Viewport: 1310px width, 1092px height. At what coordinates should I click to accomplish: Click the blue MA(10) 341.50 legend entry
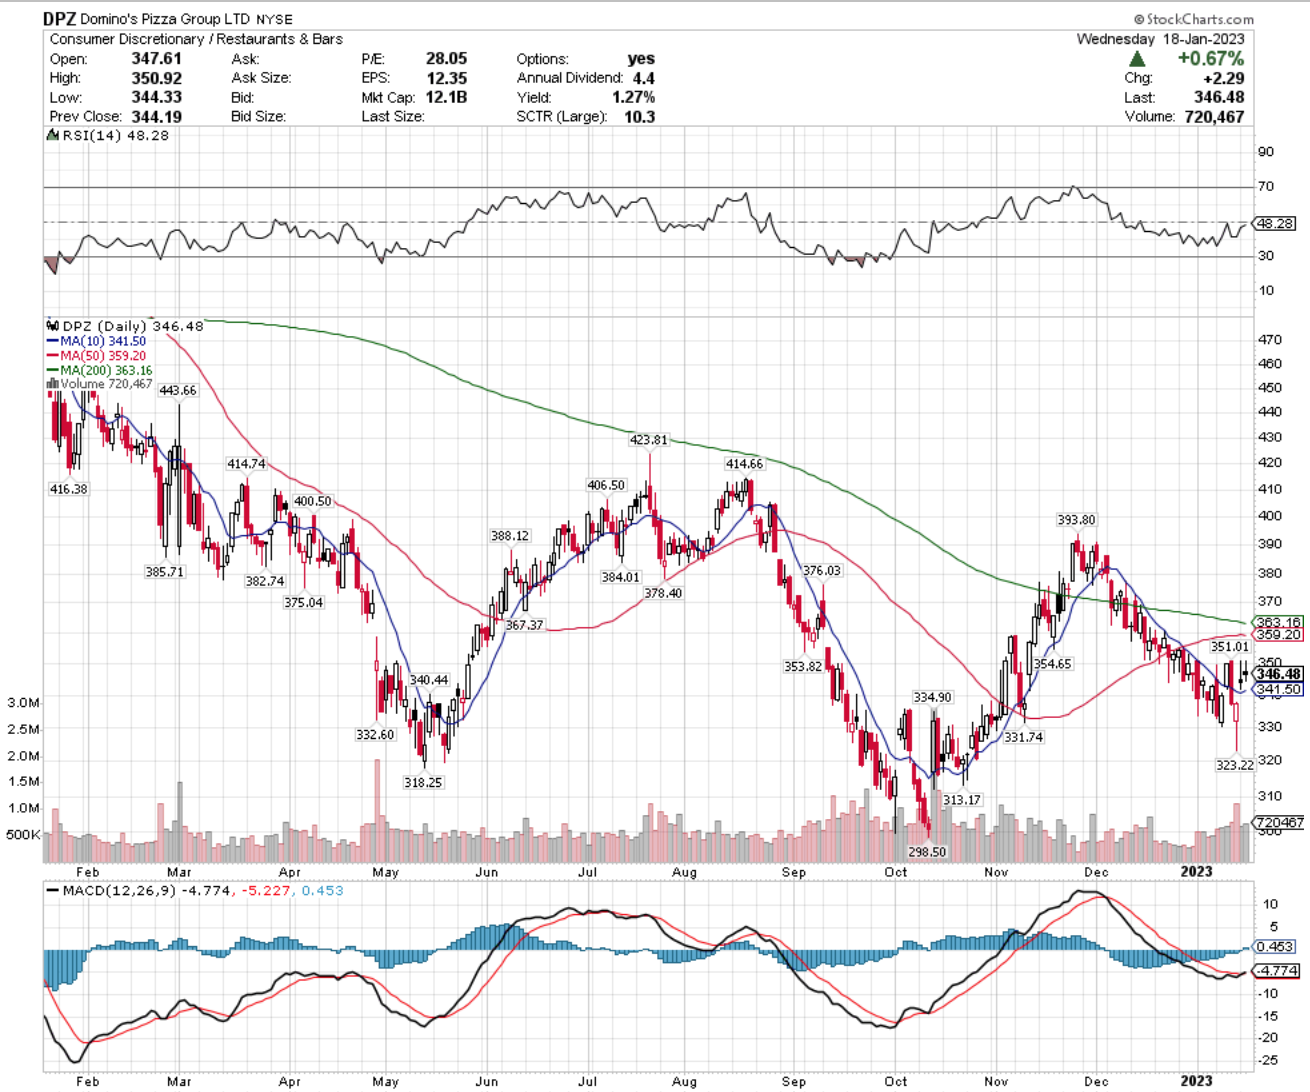pos(96,341)
